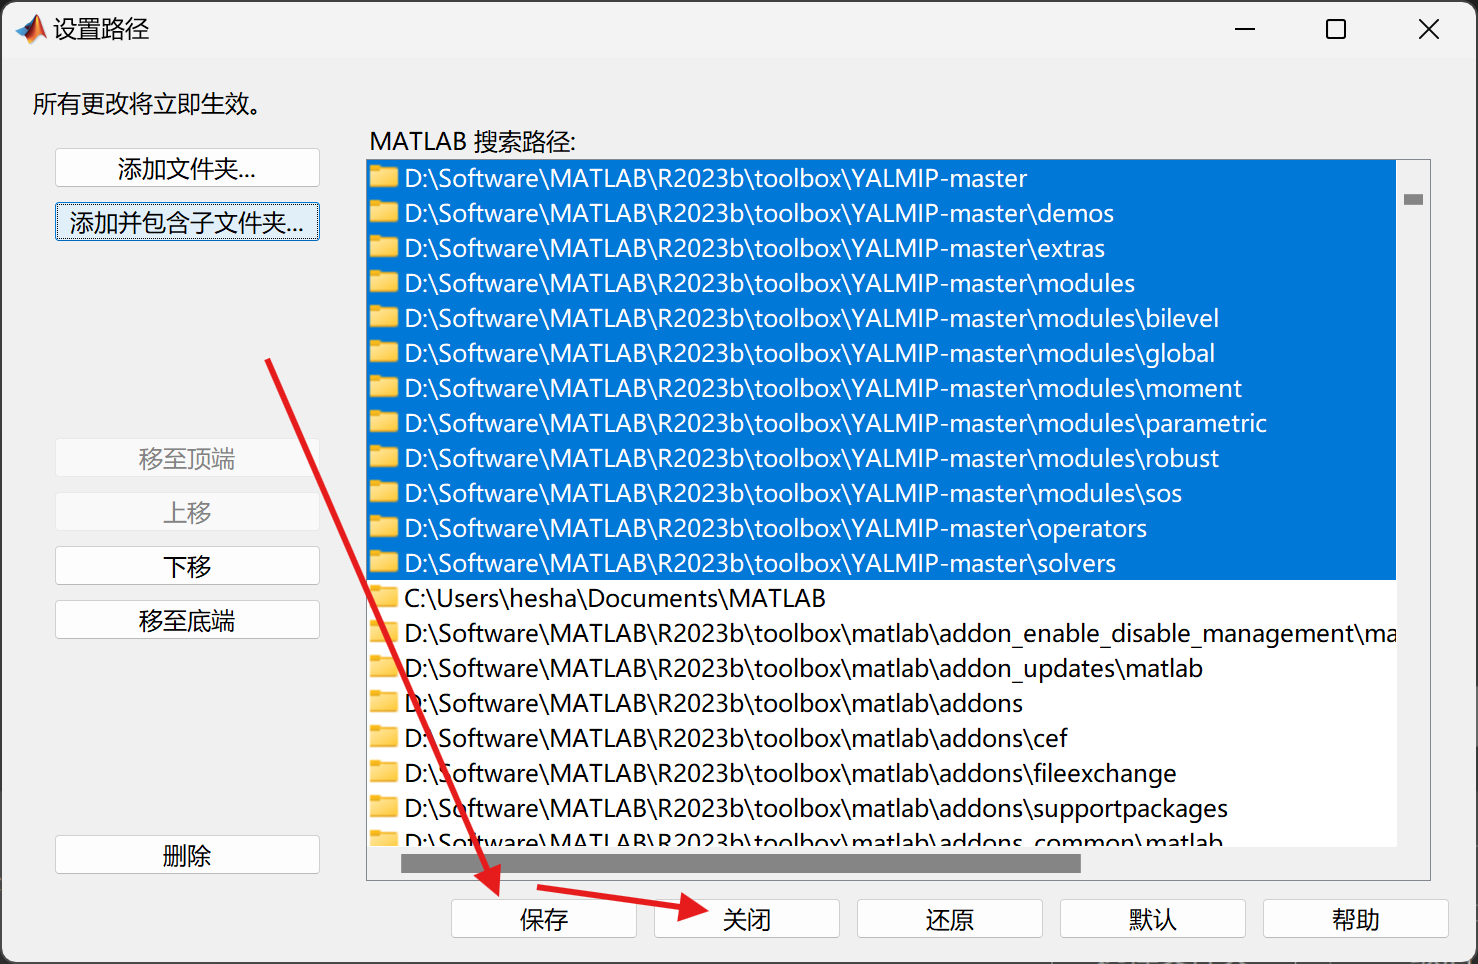
Task: Select addon_enable_disable_management path row
Action: [881, 633]
